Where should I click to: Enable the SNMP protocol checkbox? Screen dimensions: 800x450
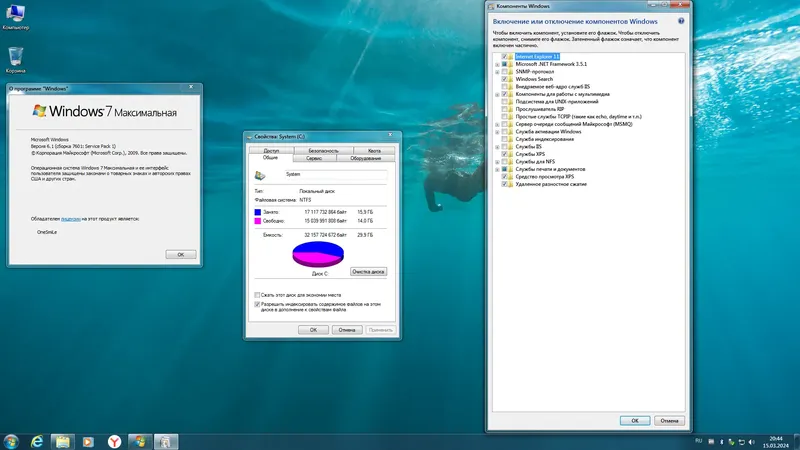point(504,71)
